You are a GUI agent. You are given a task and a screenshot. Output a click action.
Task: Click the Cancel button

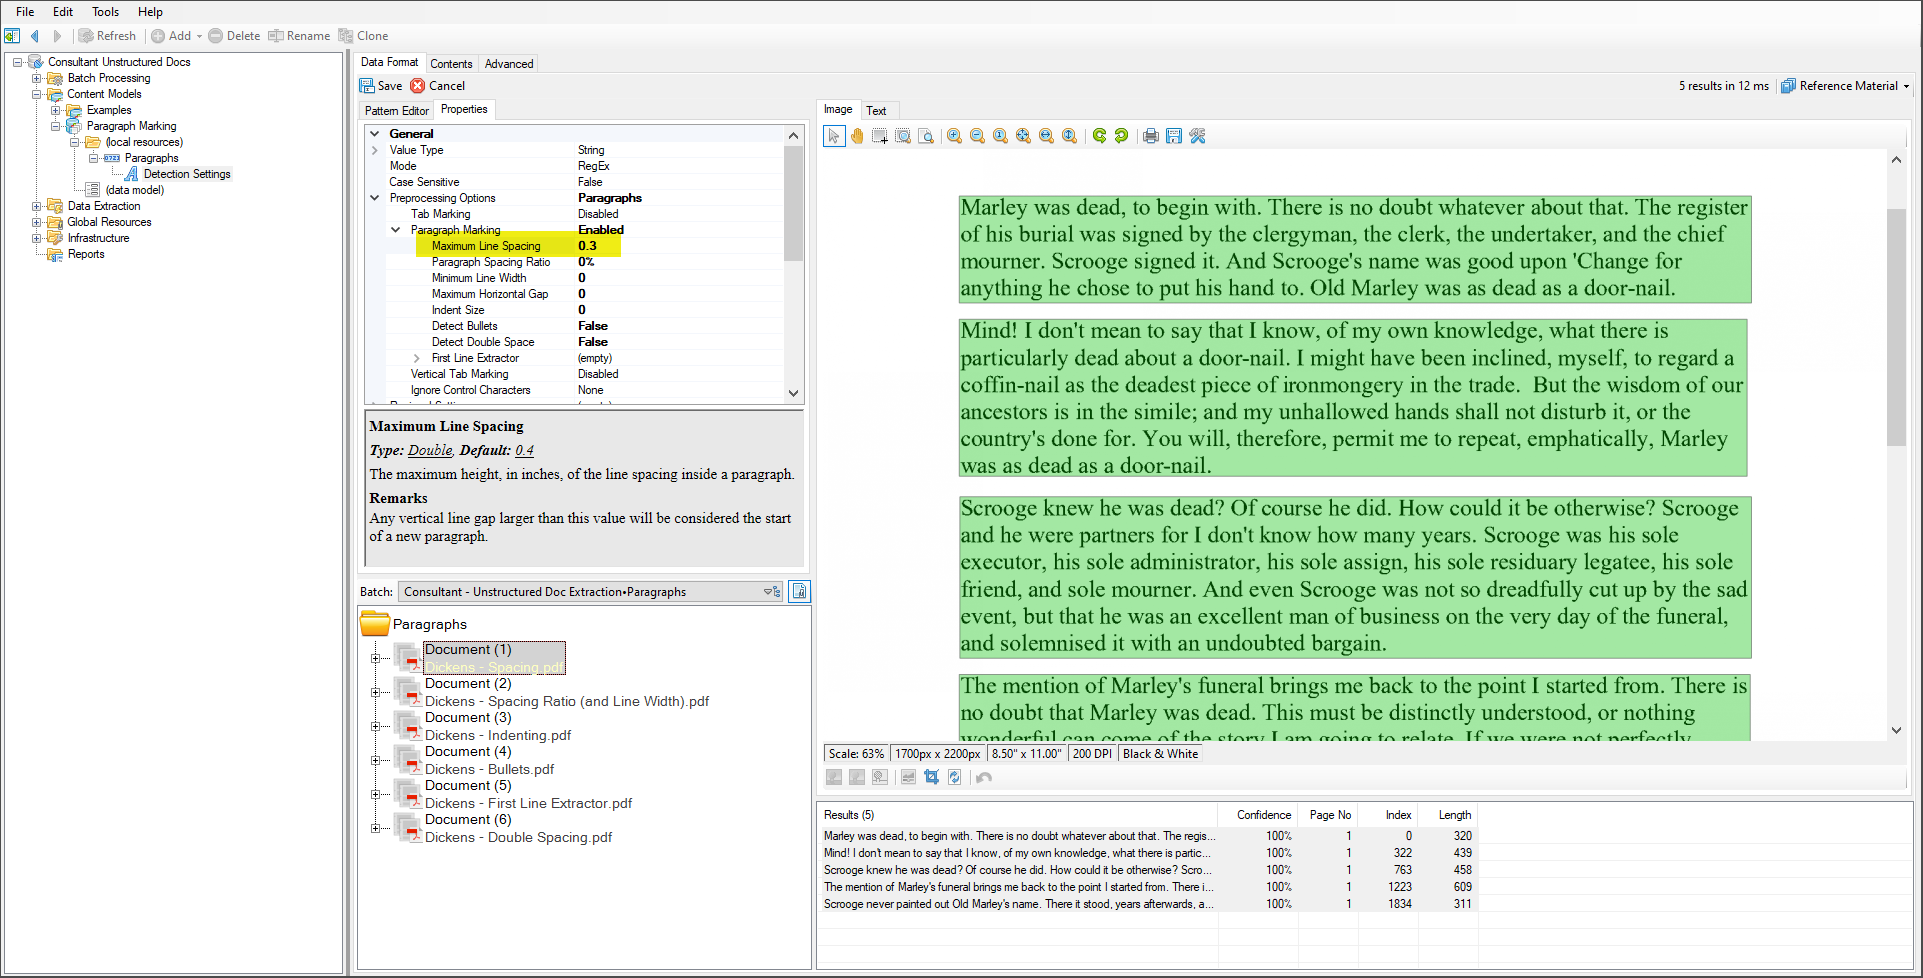click(x=438, y=86)
